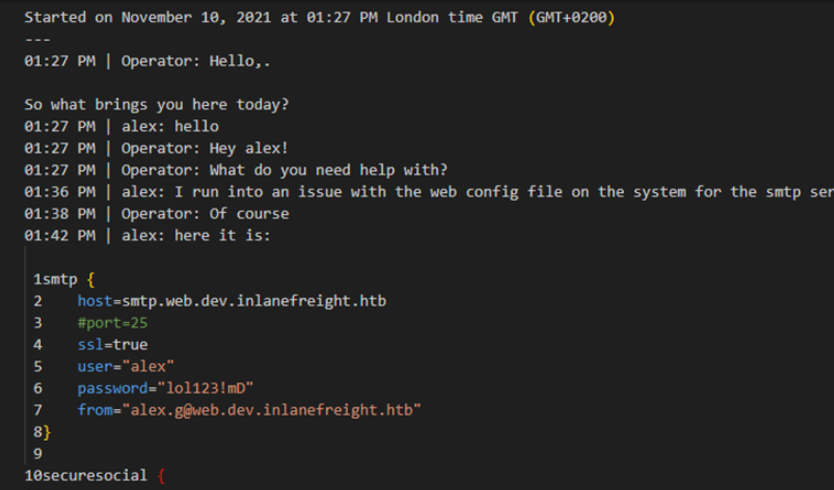Click the closing brace on line 8
The image size is (834, 490).
click(46, 432)
